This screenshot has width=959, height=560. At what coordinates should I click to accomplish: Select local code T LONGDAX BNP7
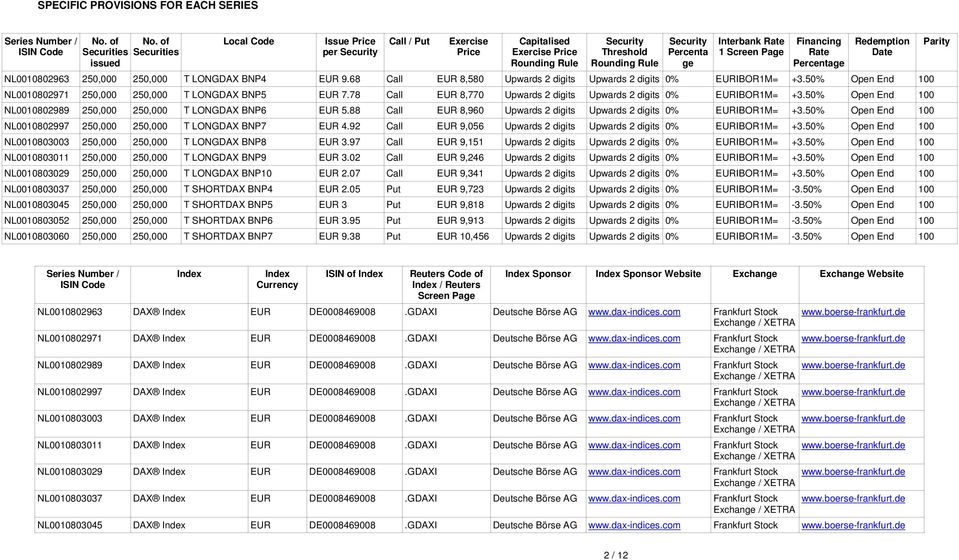click(x=225, y=127)
